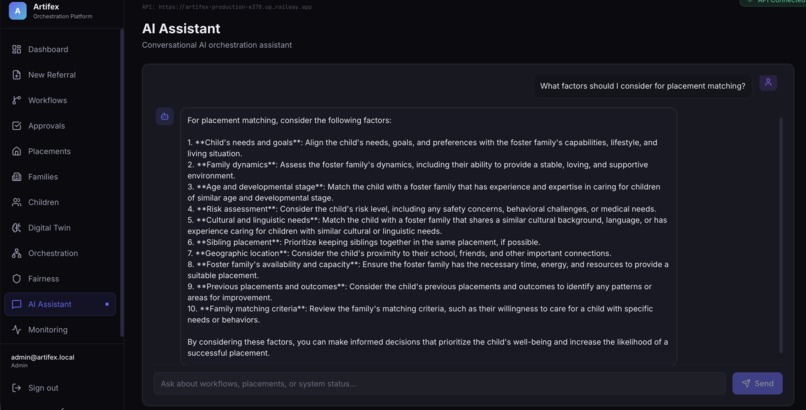Click the bot avatar beside the answer

164,117
